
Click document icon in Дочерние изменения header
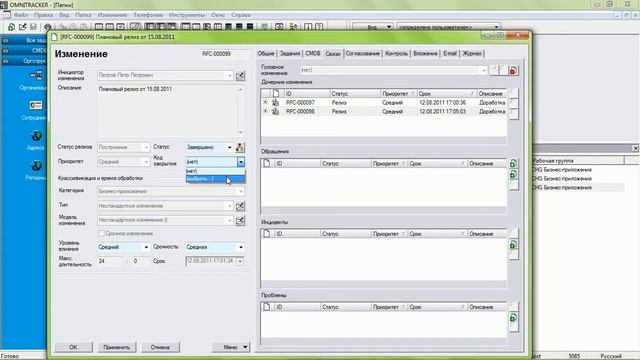pos(276,93)
